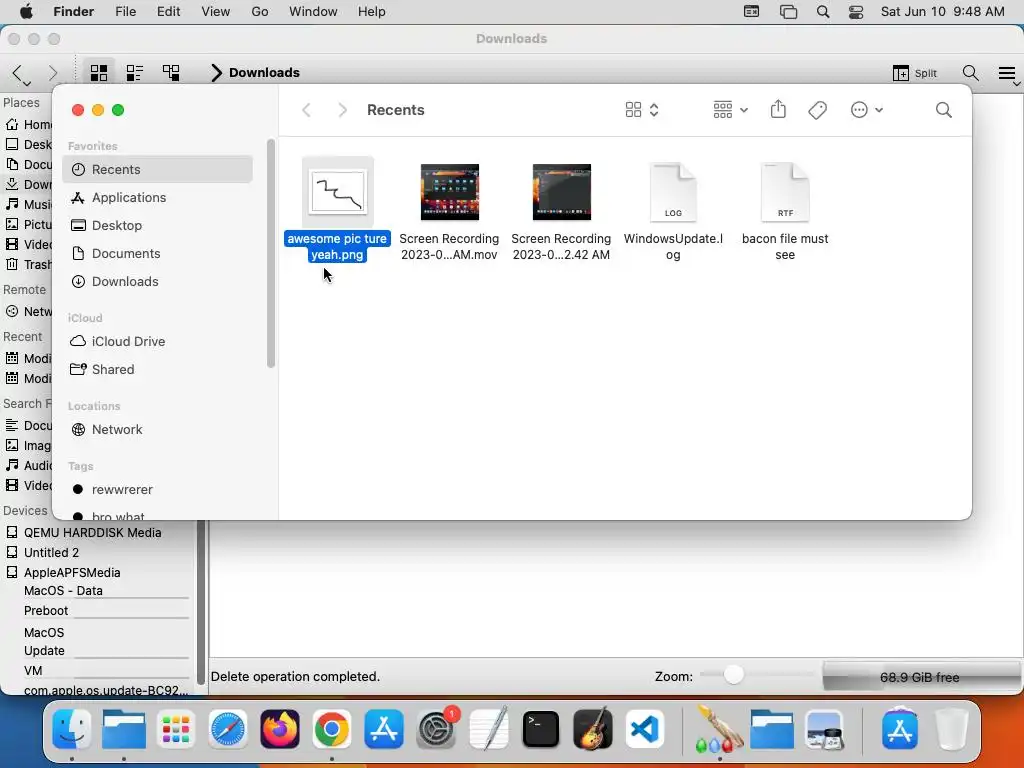Open Network location in Finder sidebar
1024x768 pixels.
point(157,430)
